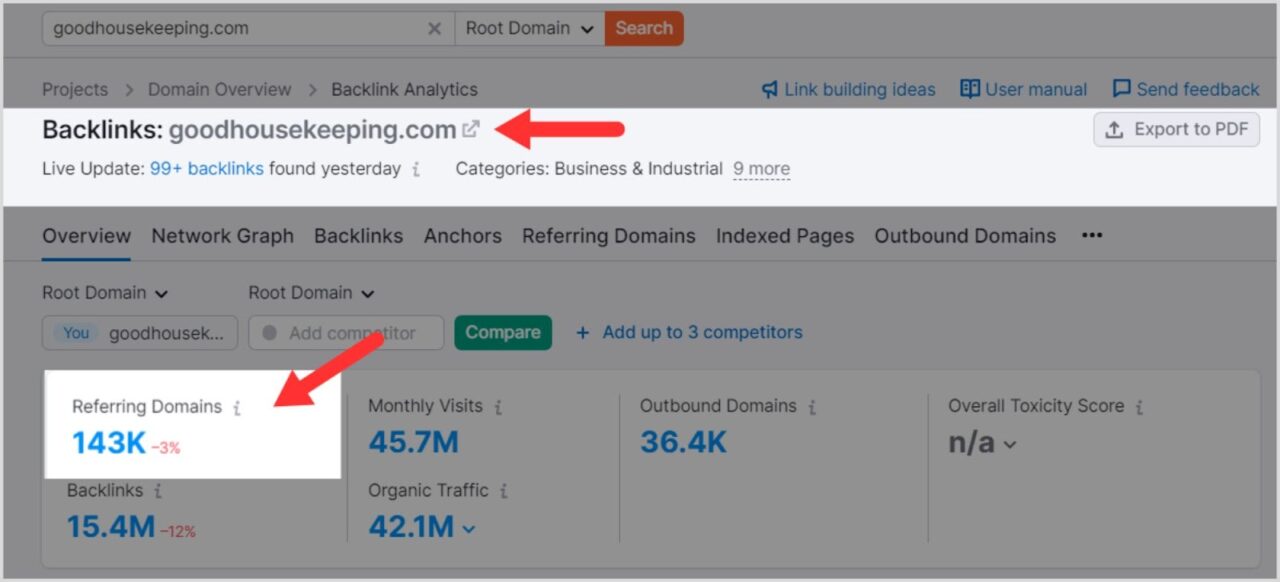Image resolution: width=1280 pixels, height=582 pixels.
Task: Clear the search field with the X icon
Action: click(x=435, y=28)
